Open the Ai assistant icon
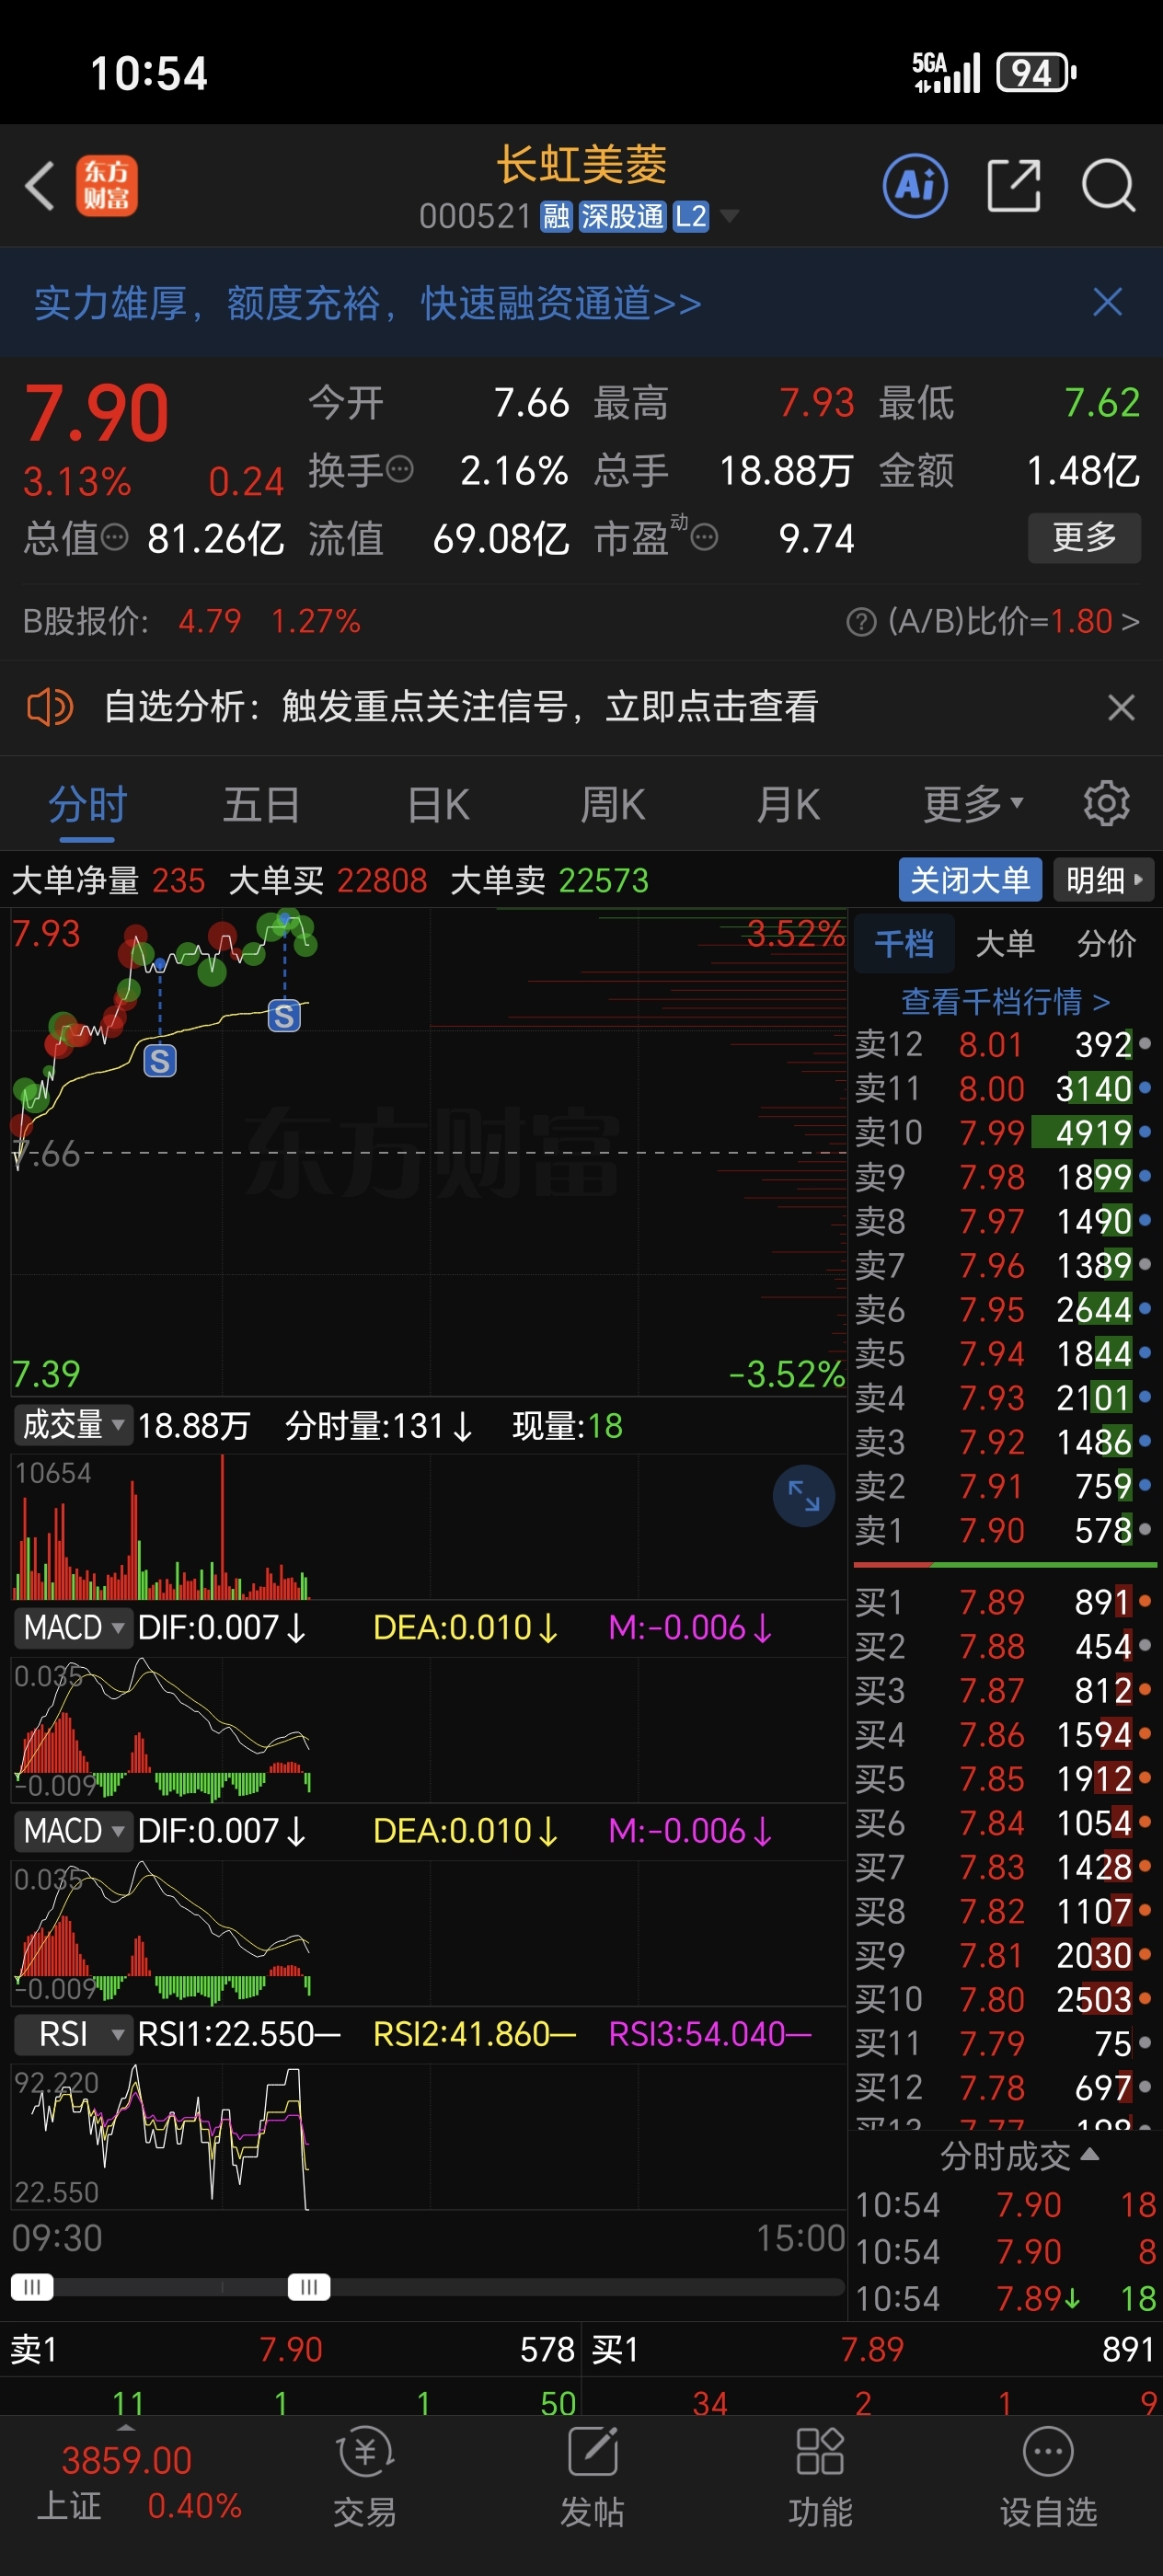Image resolution: width=1163 pixels, height=2576 pixels. [915, 186]
